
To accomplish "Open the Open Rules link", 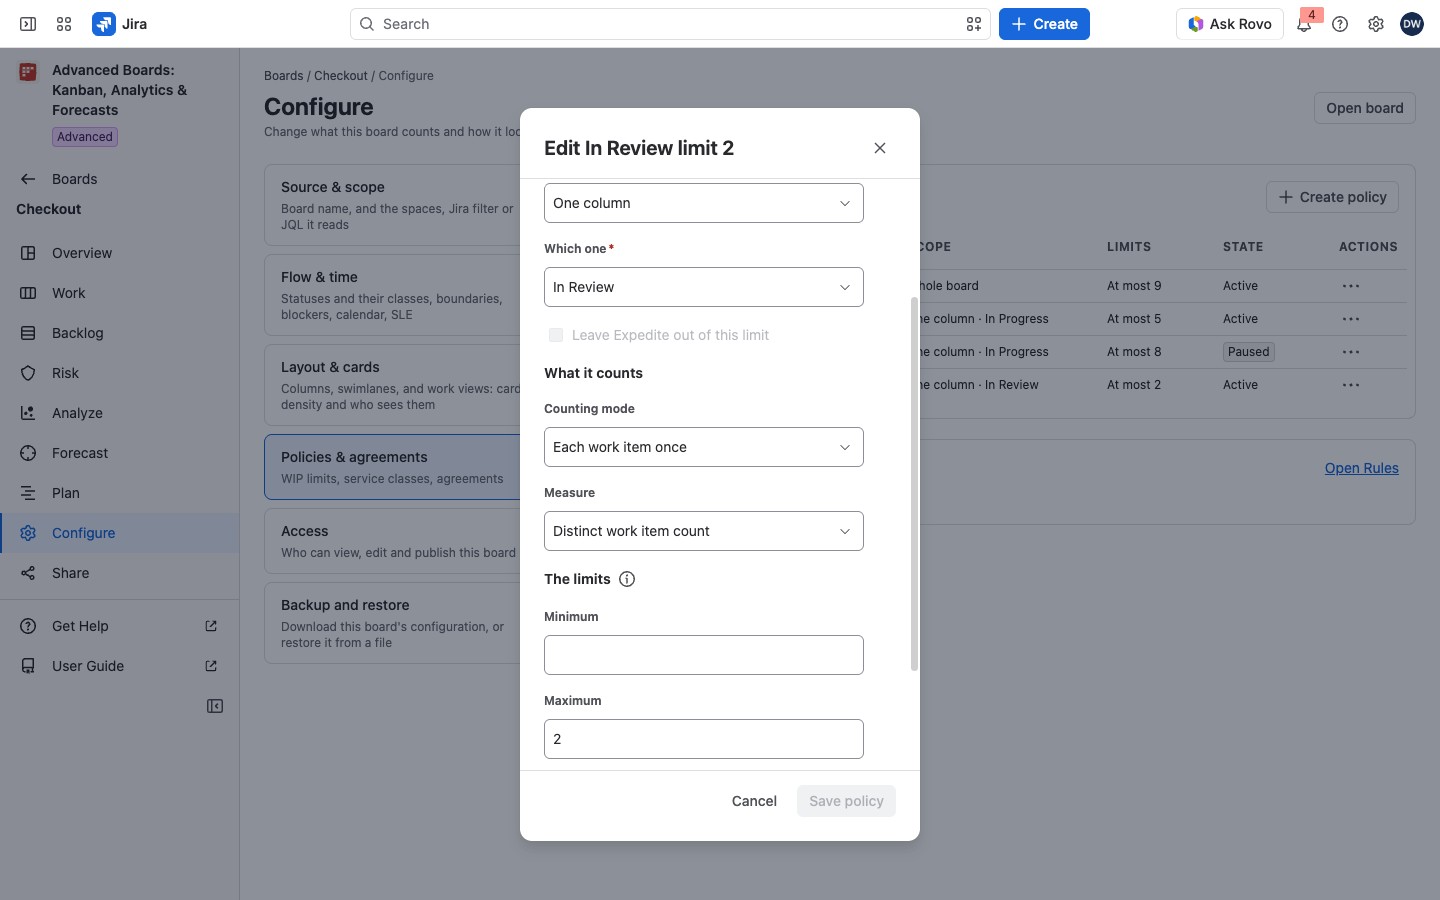I will tap(1362, 468).
